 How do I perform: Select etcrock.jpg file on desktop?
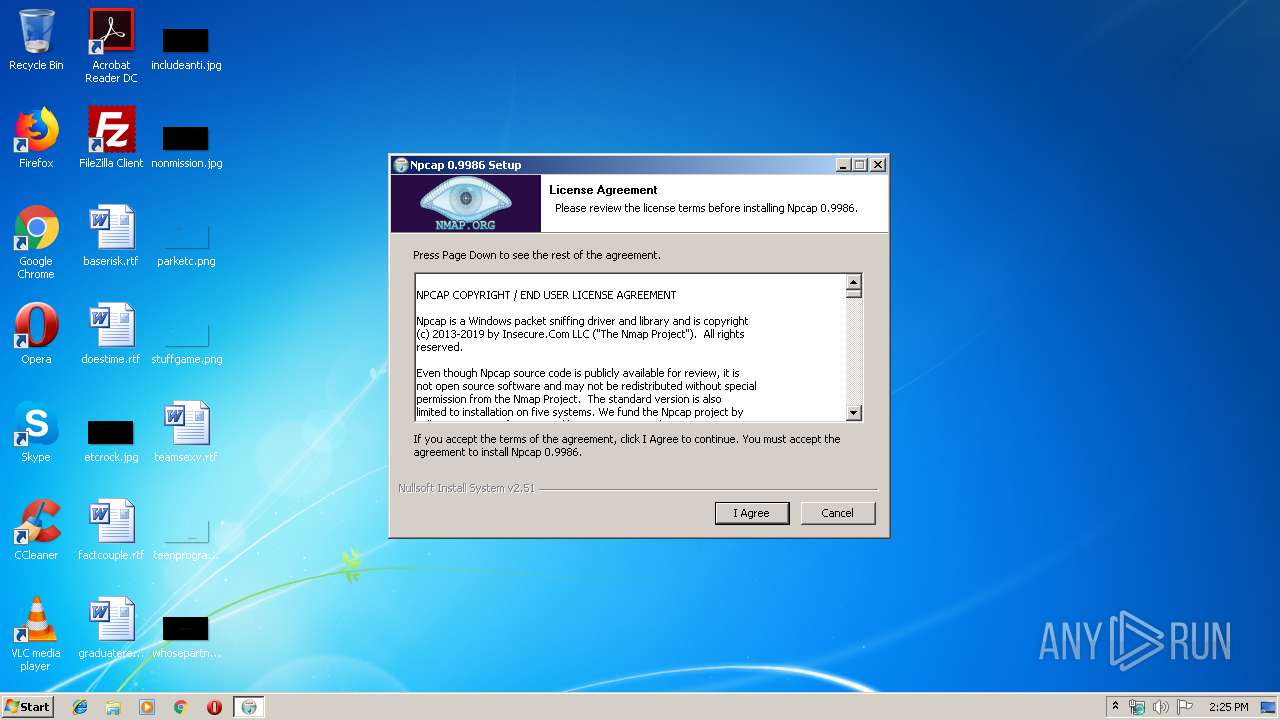111,440
